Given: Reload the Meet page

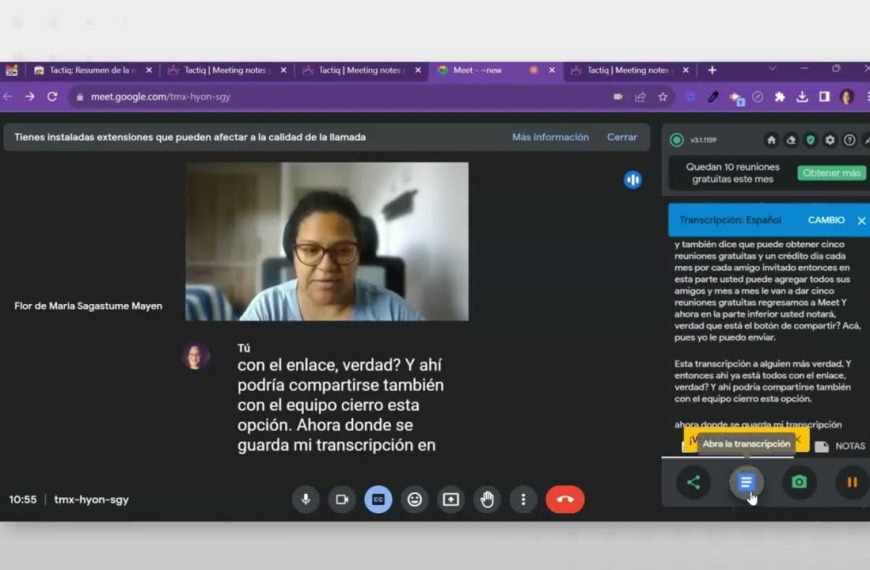Looking at the screenshot, I should click(52, 97).
